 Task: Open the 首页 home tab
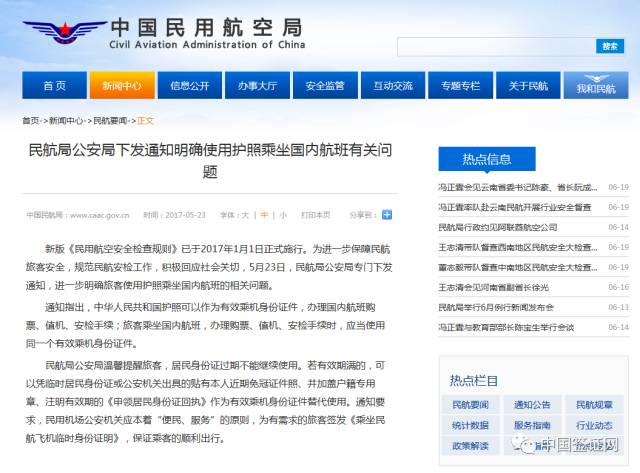click(55, 86)
